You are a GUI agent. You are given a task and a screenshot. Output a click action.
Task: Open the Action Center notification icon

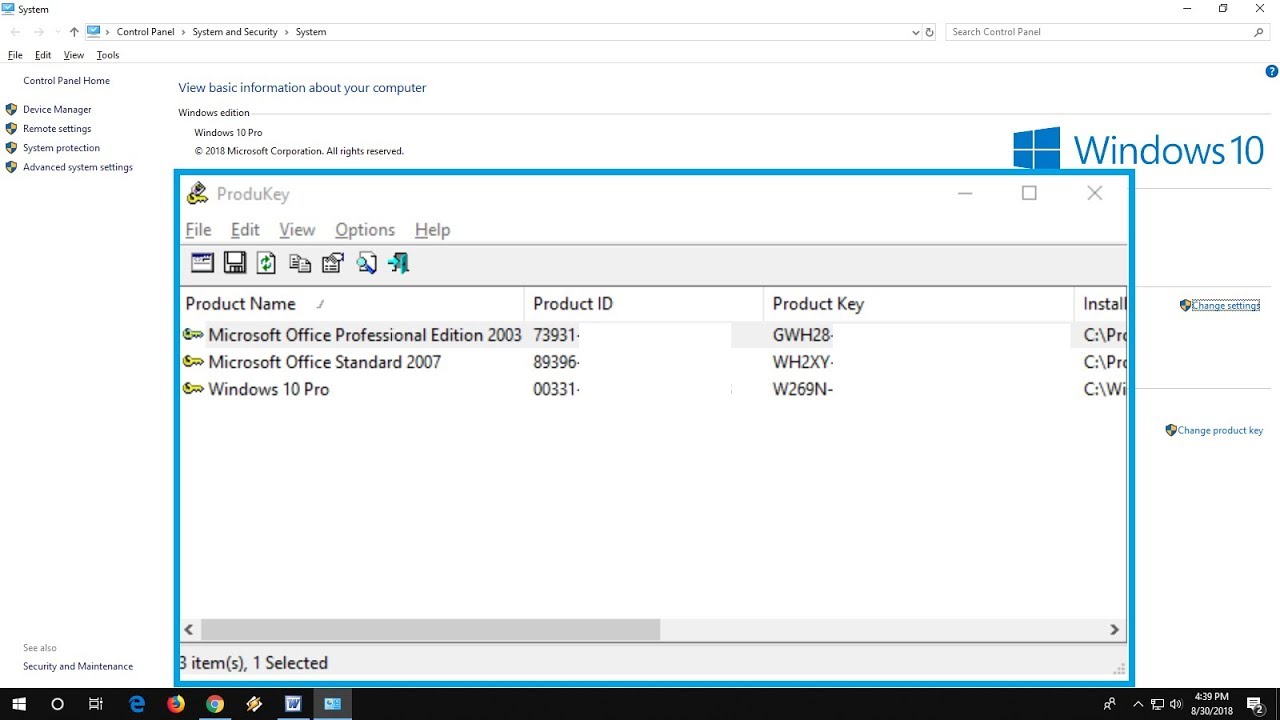point(1254,704)
